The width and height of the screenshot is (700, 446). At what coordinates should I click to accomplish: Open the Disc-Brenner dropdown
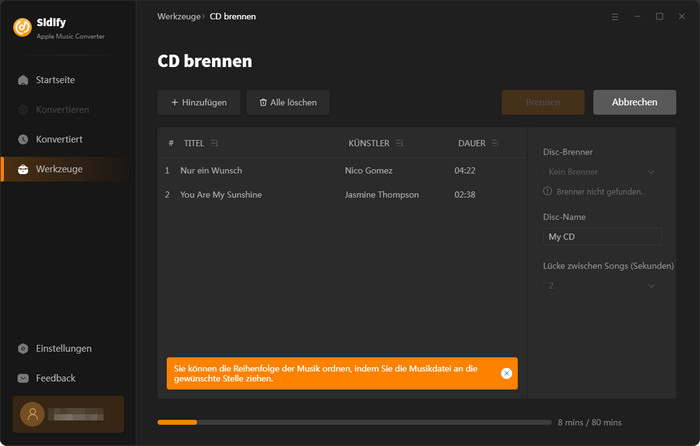pos(602,172)
